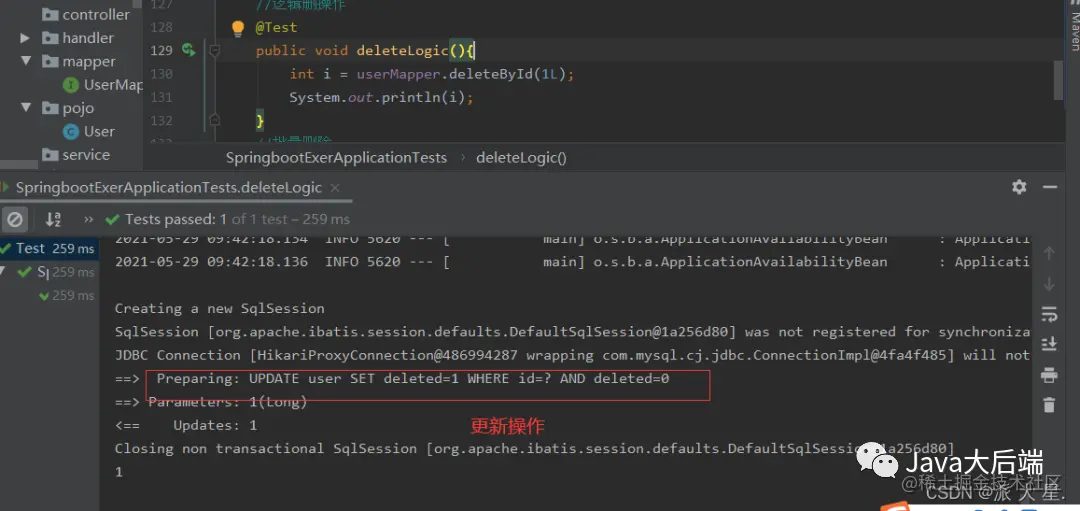This screenshot has width=1080, height=511.
Task: Click the deleteLogic() breadcrumb
Action: pos(521,158)
